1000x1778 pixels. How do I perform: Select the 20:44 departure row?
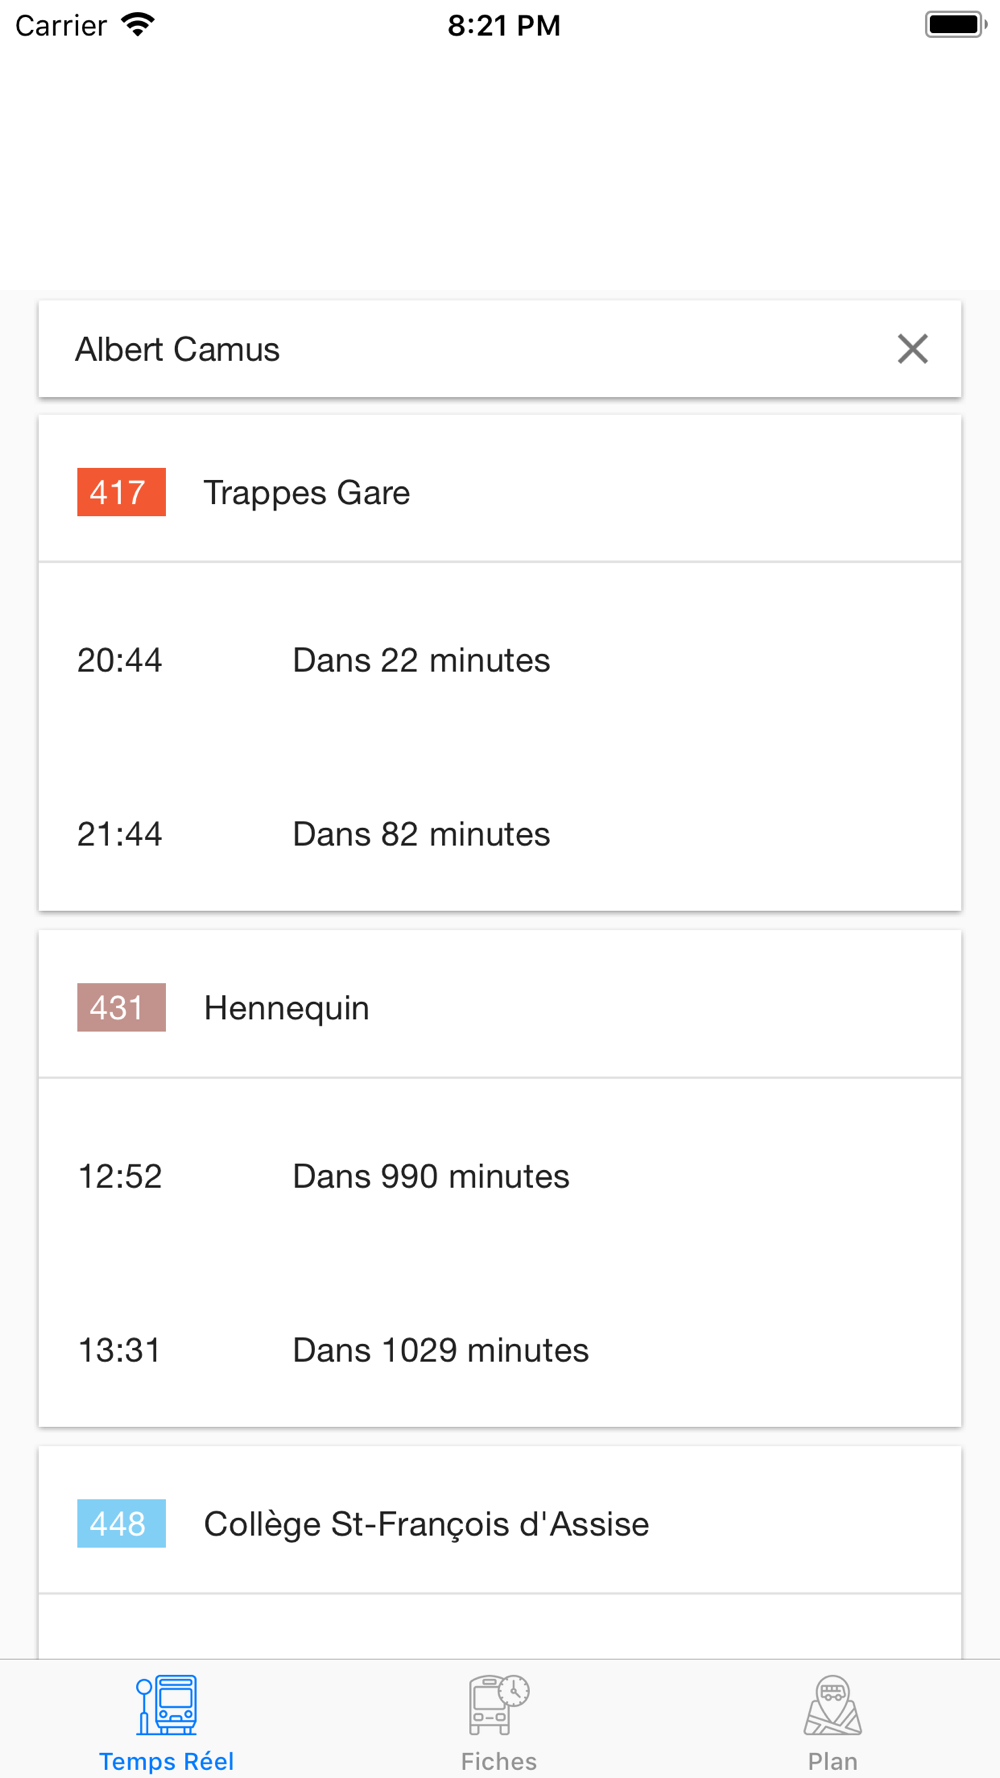[499, 660]
